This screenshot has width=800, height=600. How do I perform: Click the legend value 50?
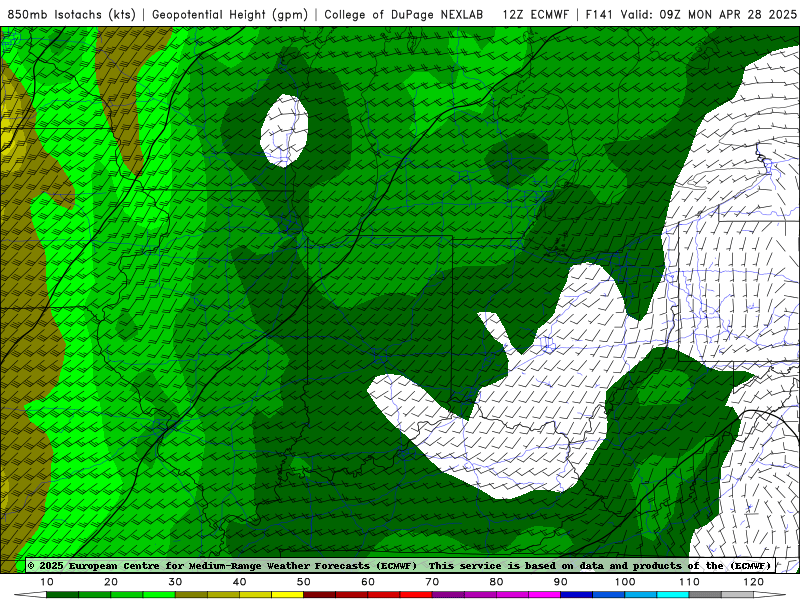(304, 582)
